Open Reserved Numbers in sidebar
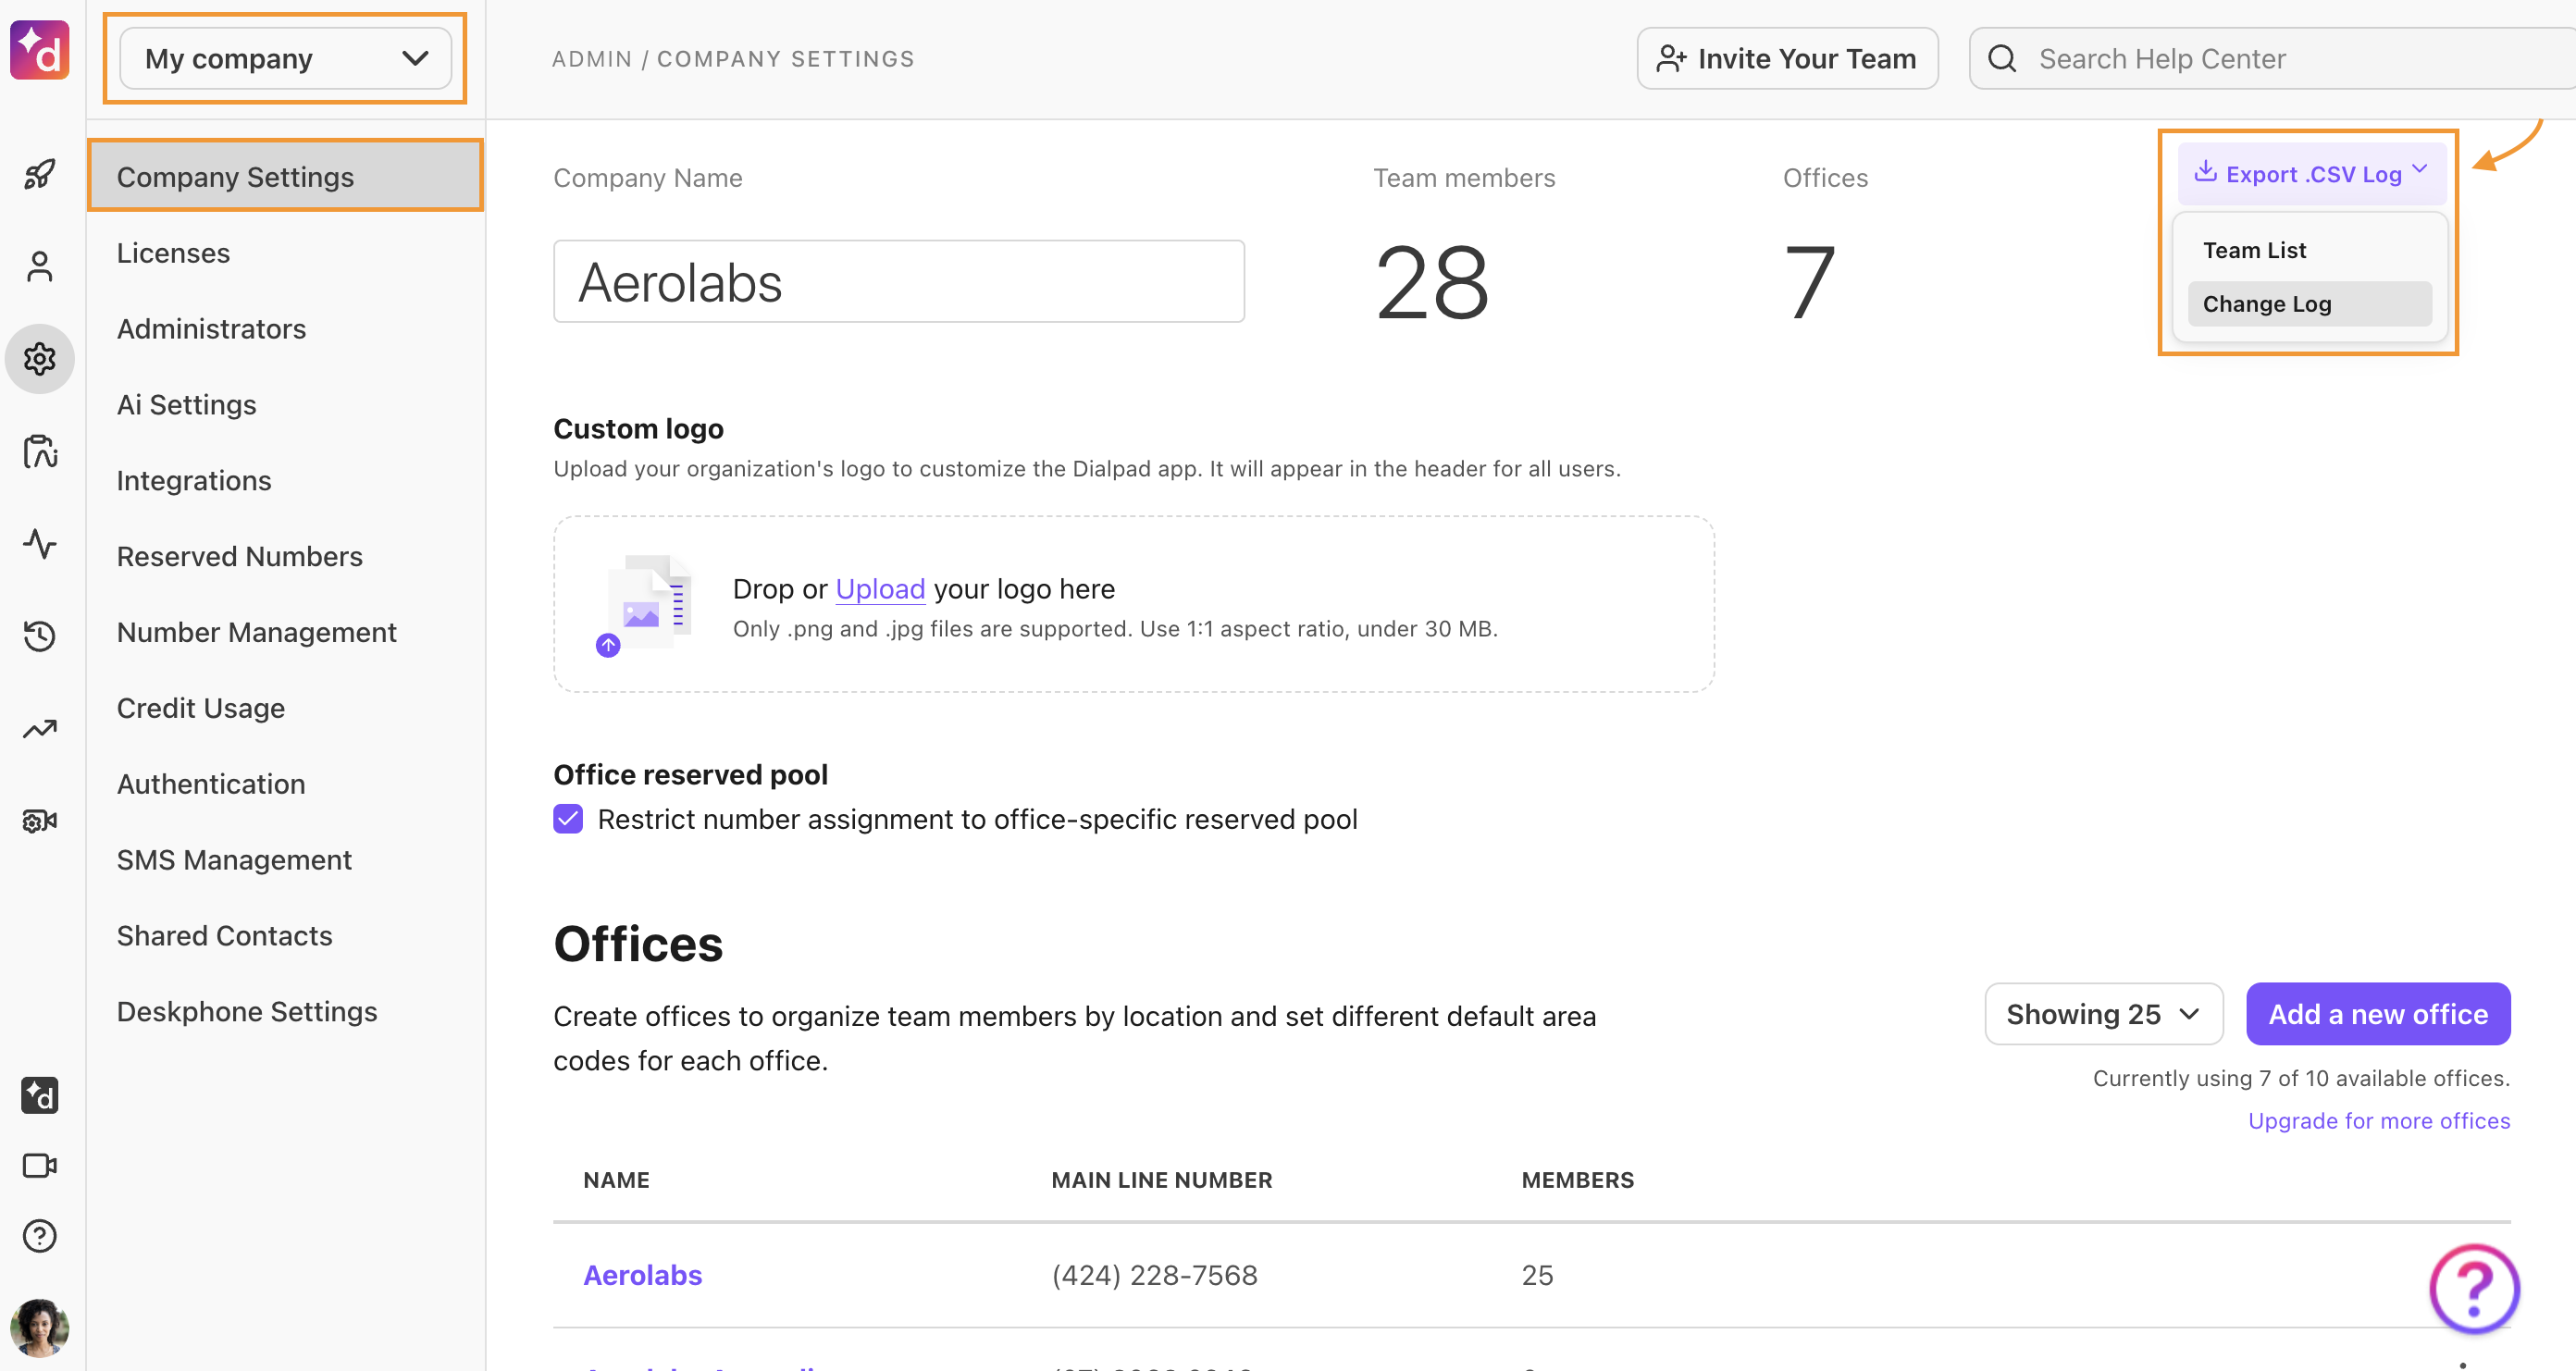Image resolution: width=2576 pixels, height=1371 pixels. (239, 556)
